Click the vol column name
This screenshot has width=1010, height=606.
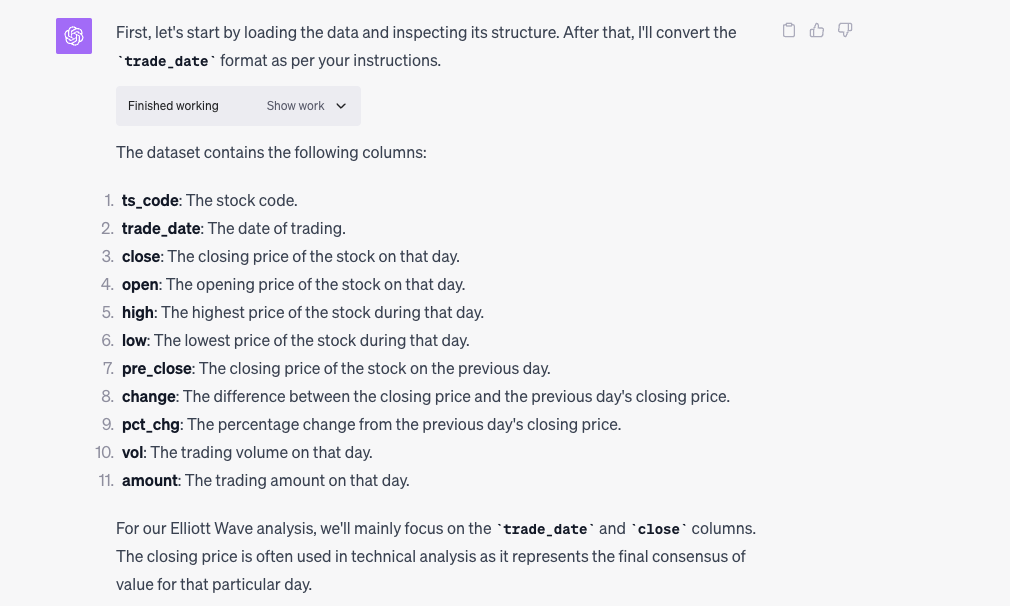(132, 453)
